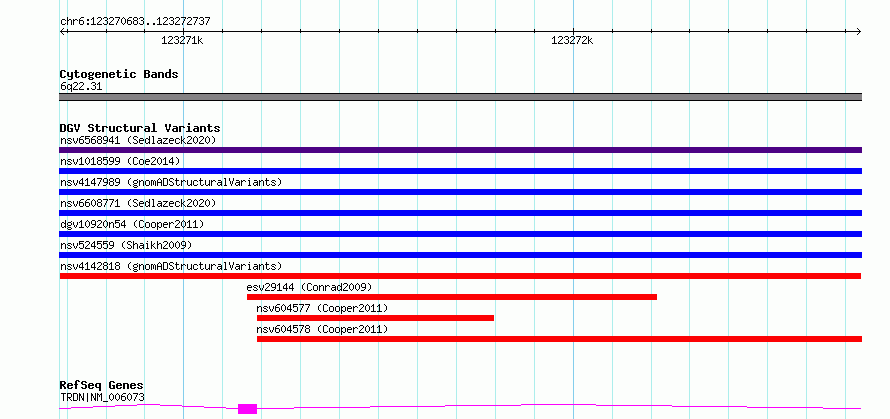890x419 pixels.
Task: Click dgv10920n54 (Cooper2011) label
Action: pyautogui.click(x=132, y=224)
